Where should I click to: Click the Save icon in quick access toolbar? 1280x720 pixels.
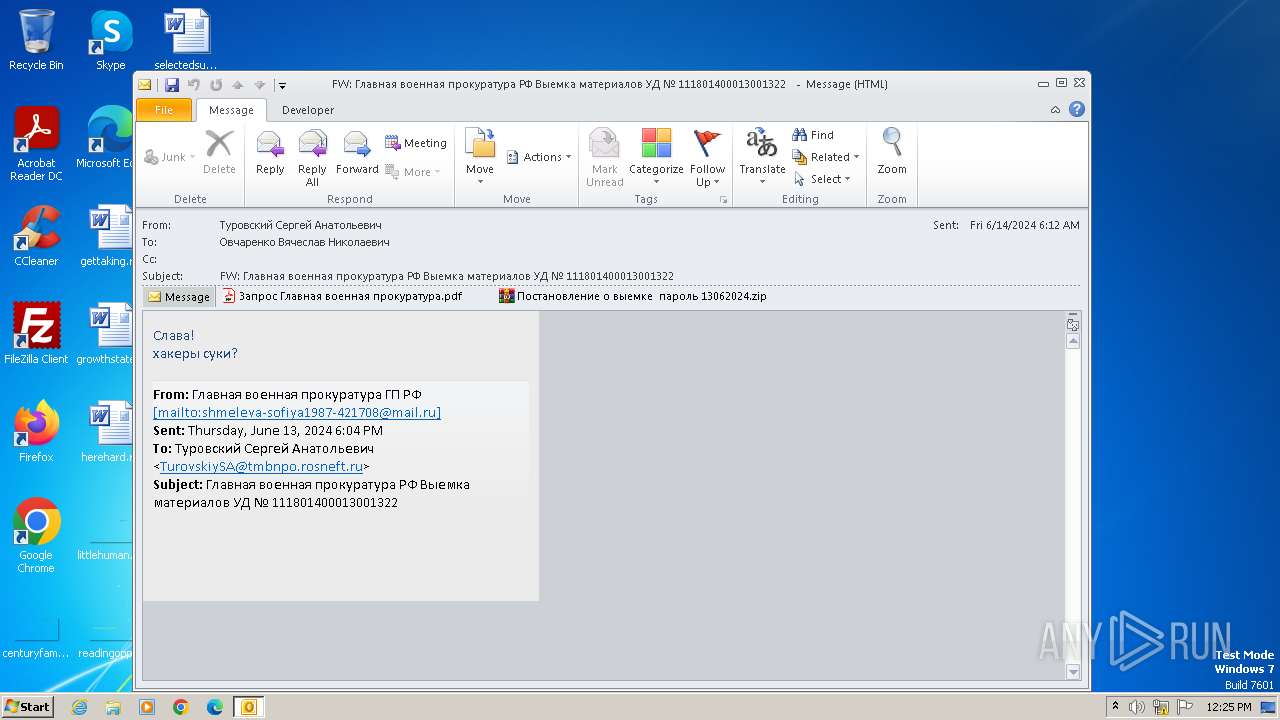click(x=172, y=85)
